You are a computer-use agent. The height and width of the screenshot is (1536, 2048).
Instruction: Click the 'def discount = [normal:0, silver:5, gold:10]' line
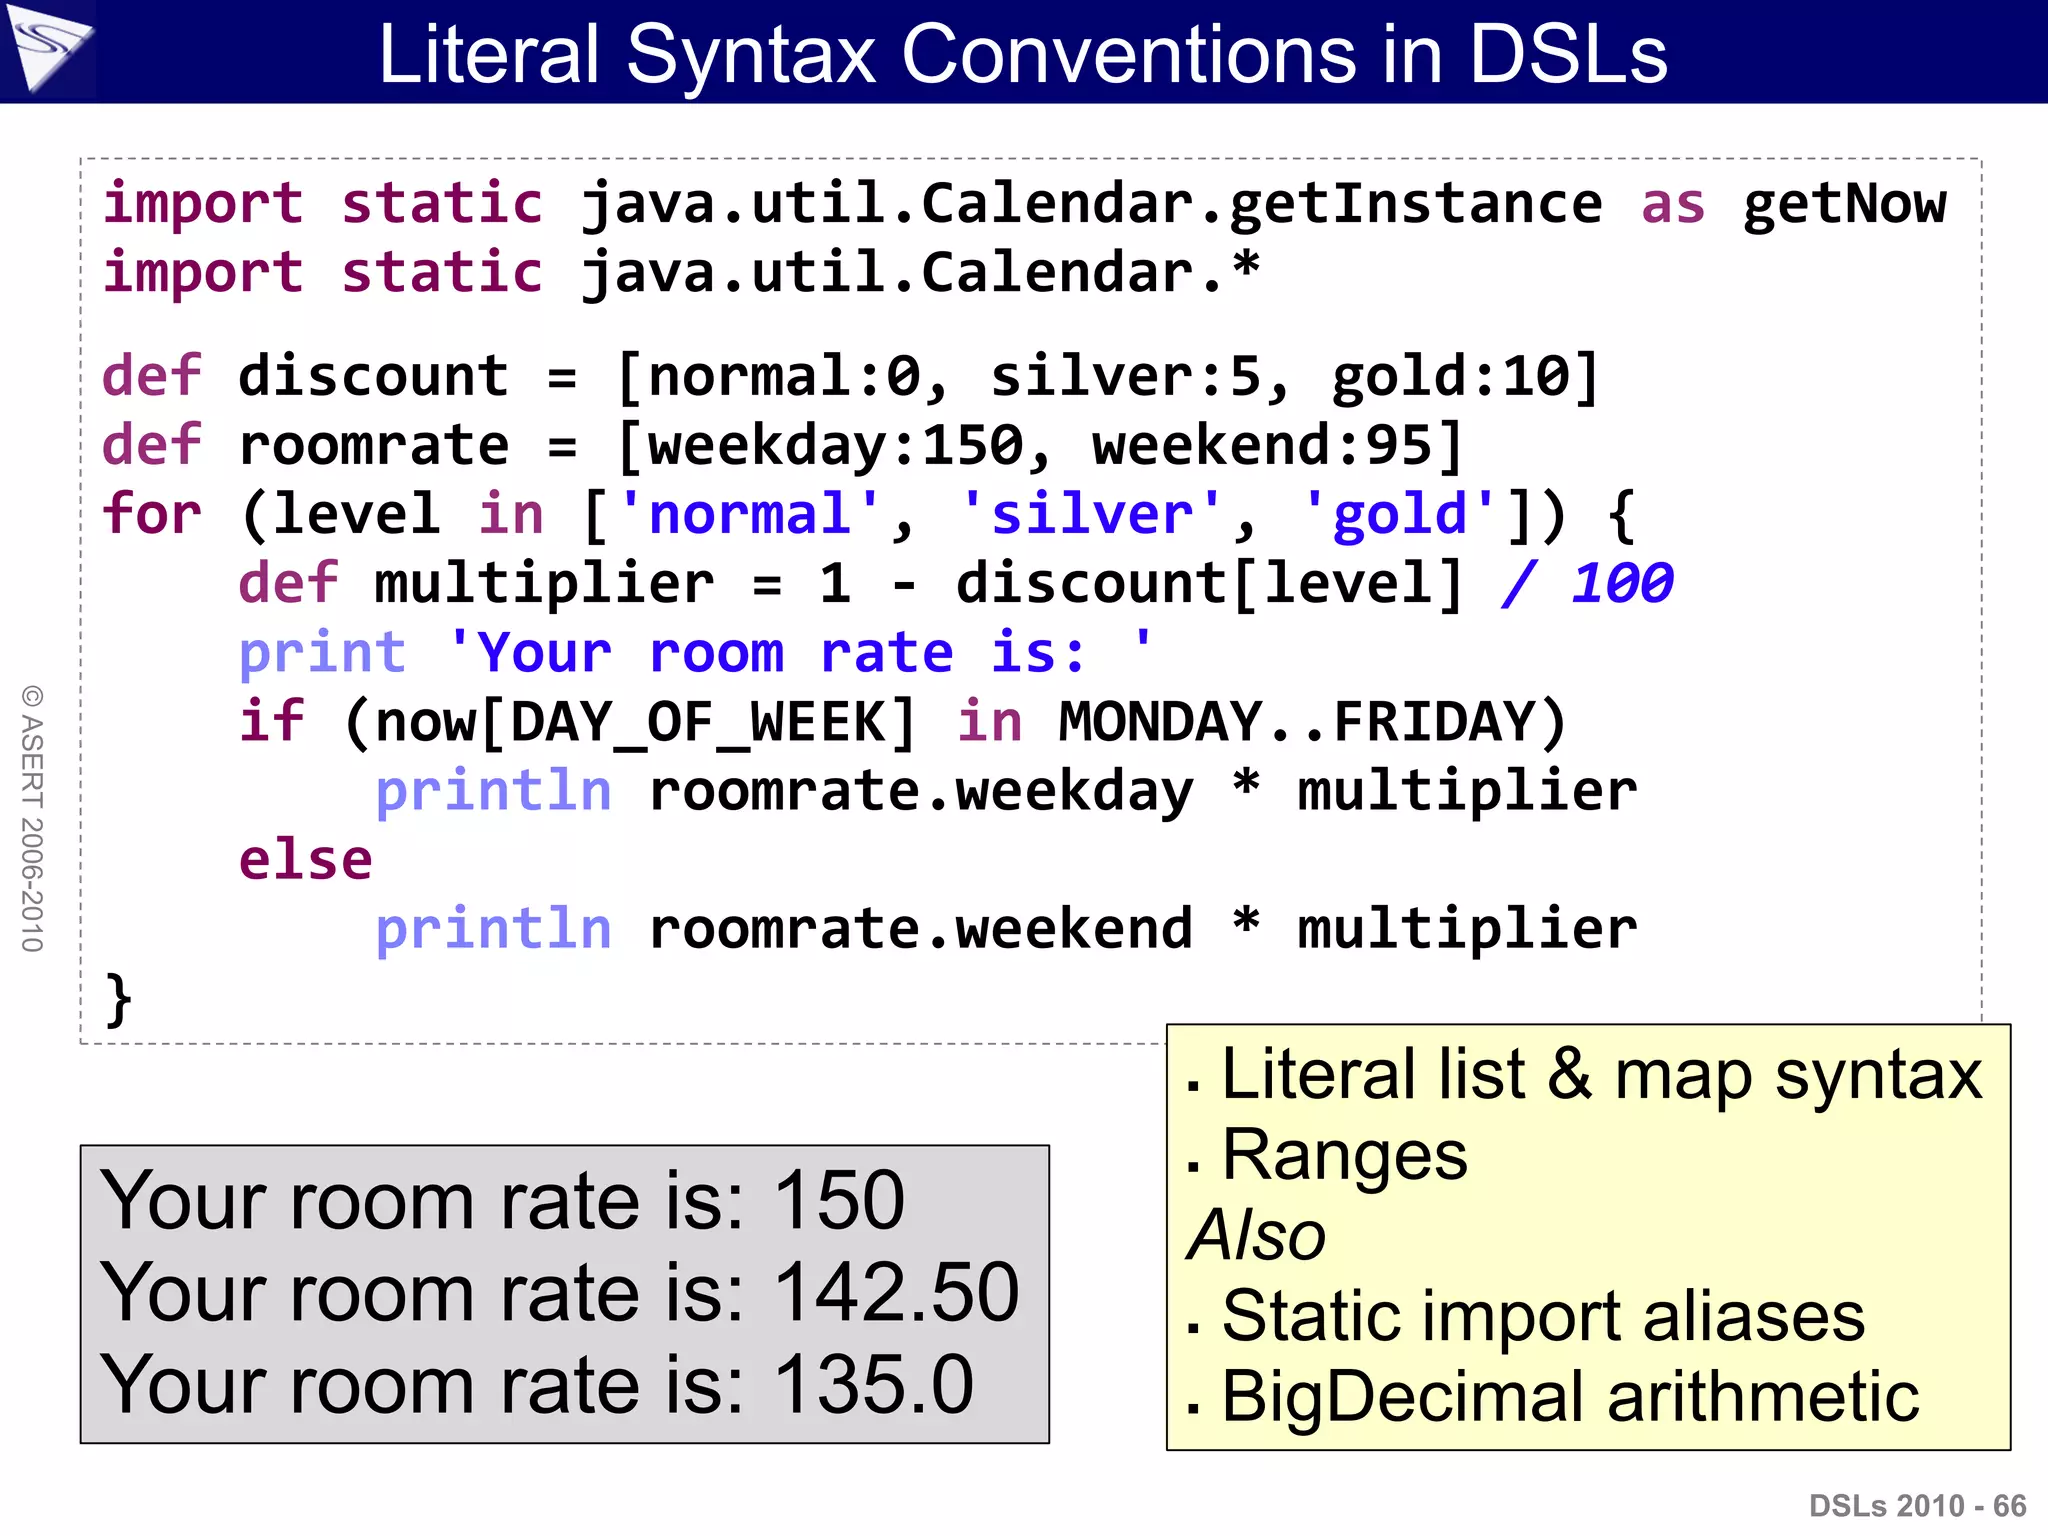851,378
